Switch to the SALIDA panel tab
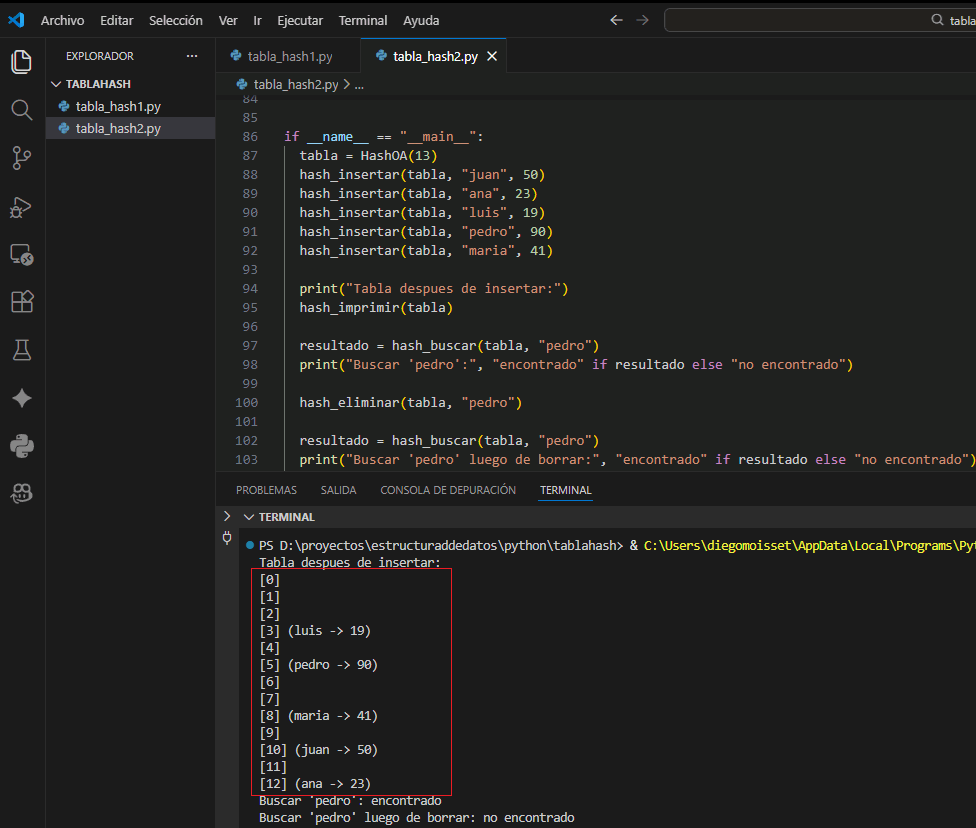The image size is (976, 828). (338, 489)
